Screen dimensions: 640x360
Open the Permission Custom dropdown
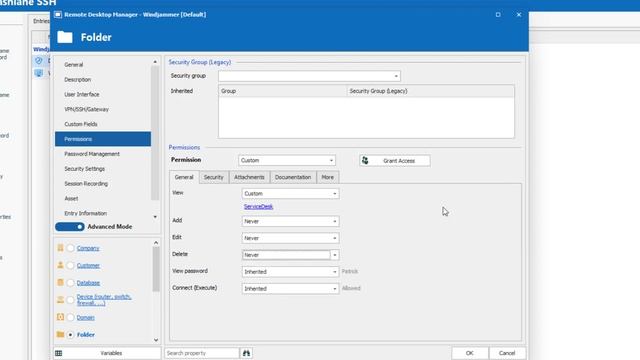tap(287, 160)
